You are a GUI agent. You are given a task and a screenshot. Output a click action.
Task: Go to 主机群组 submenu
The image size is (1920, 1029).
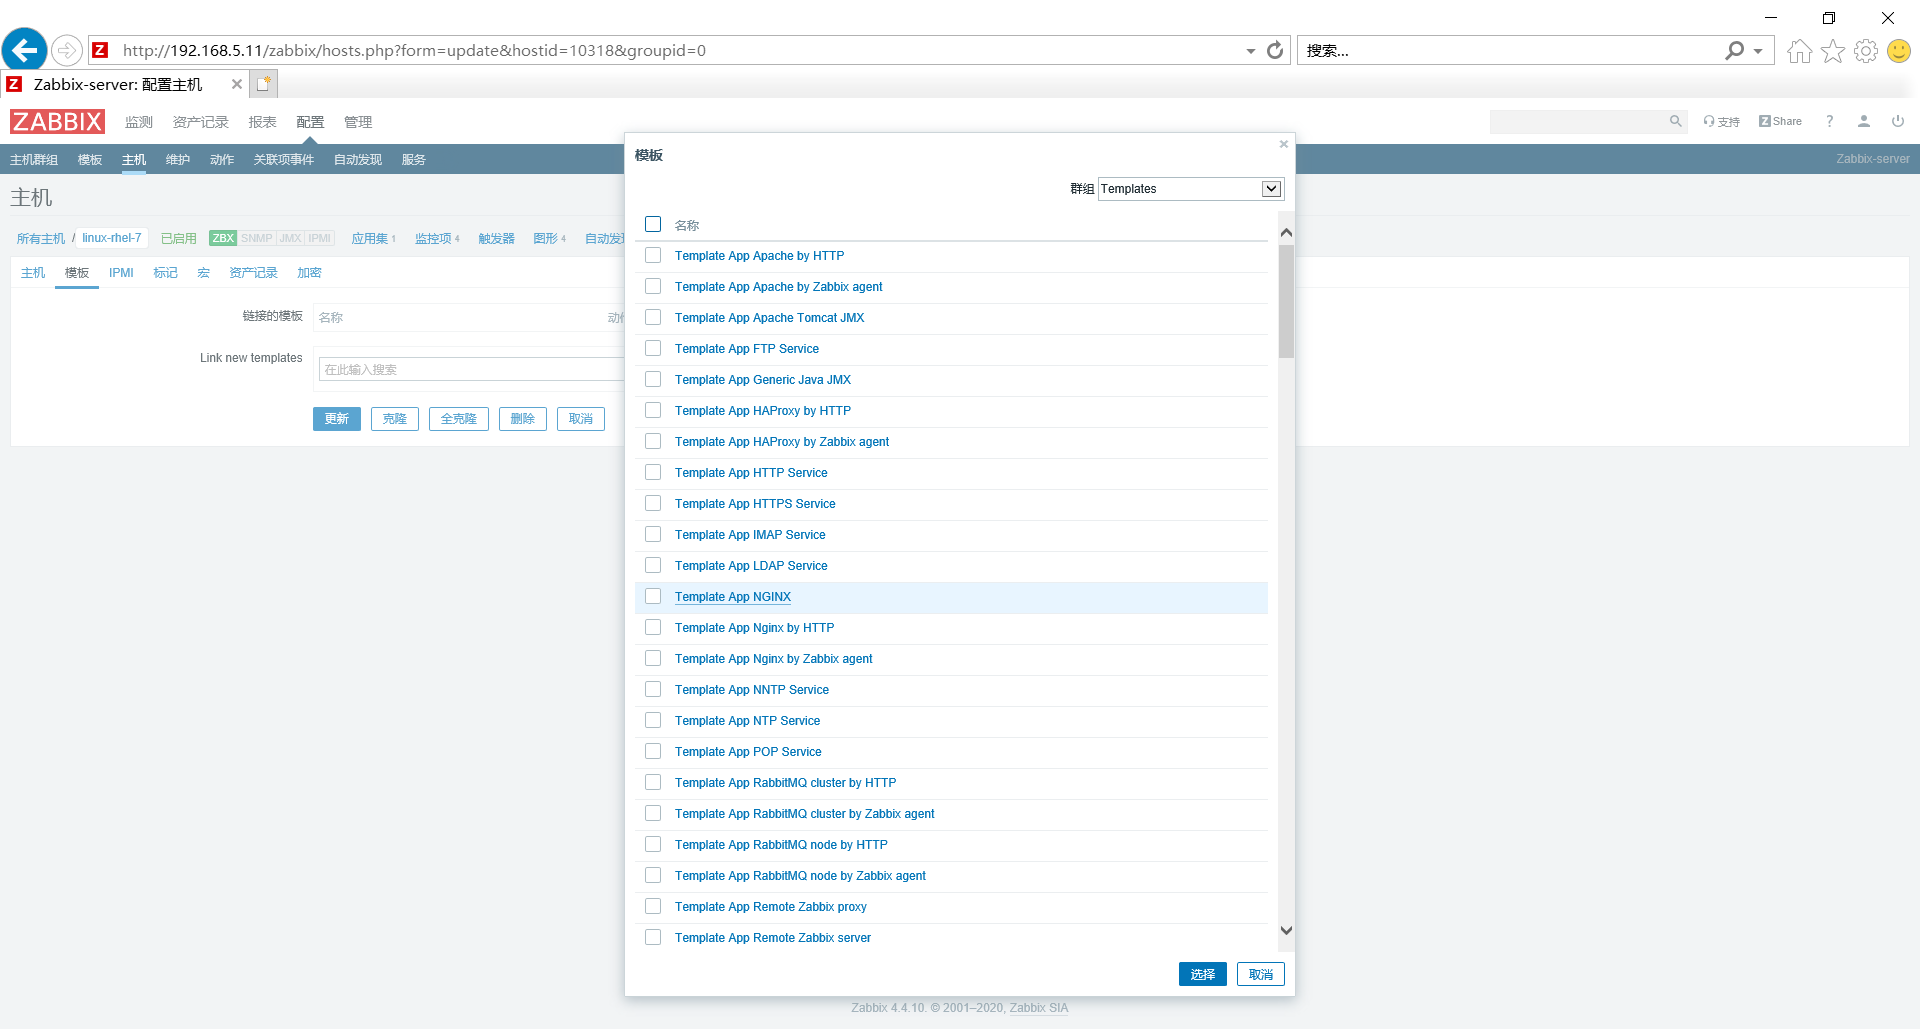(x=34, y=160)
